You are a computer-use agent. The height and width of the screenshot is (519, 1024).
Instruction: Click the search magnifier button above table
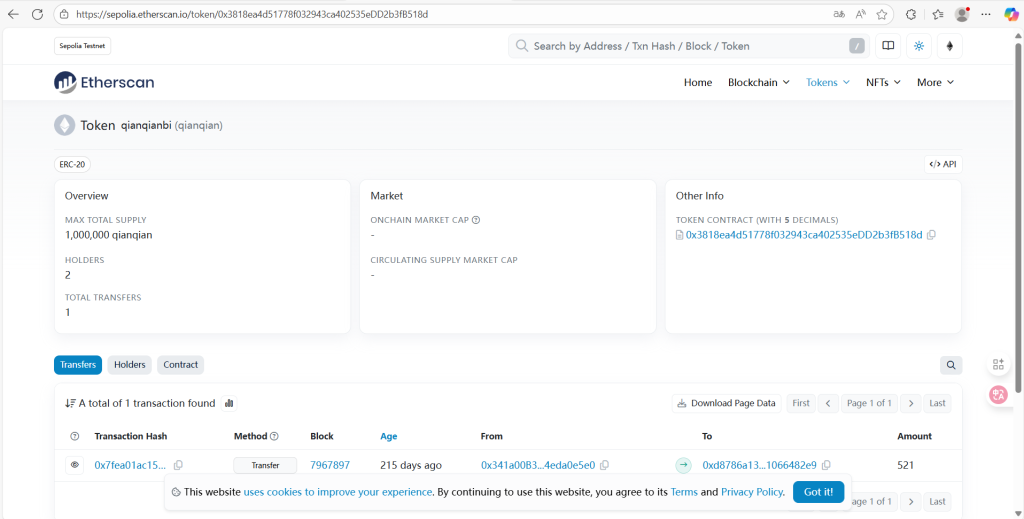pos(950,365)
